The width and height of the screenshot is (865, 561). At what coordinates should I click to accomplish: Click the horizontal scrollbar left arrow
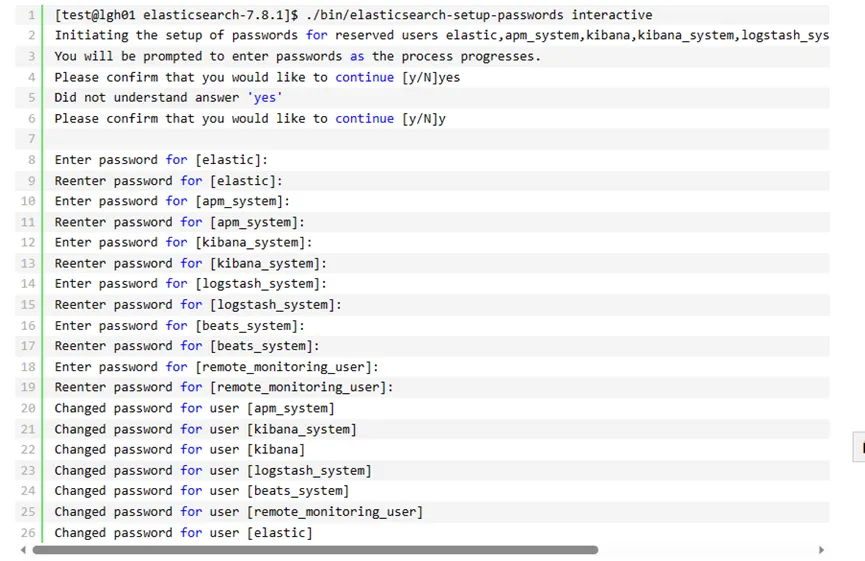tap(23, 550)
